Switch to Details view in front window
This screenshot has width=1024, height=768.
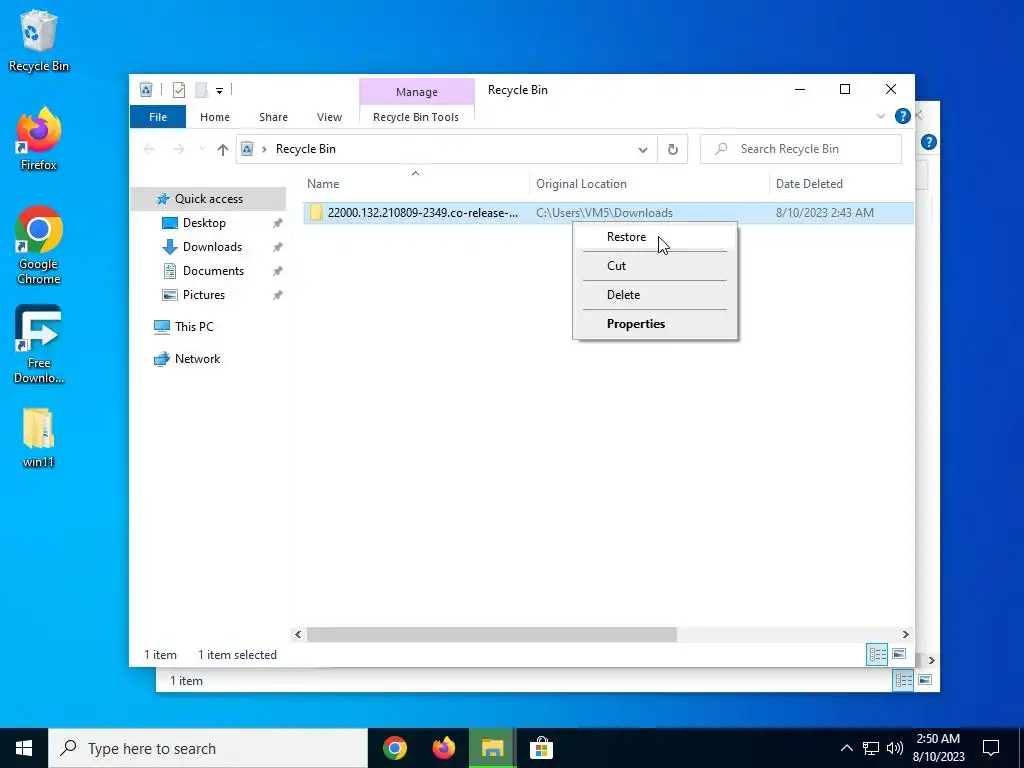click(x=877, y=654)
